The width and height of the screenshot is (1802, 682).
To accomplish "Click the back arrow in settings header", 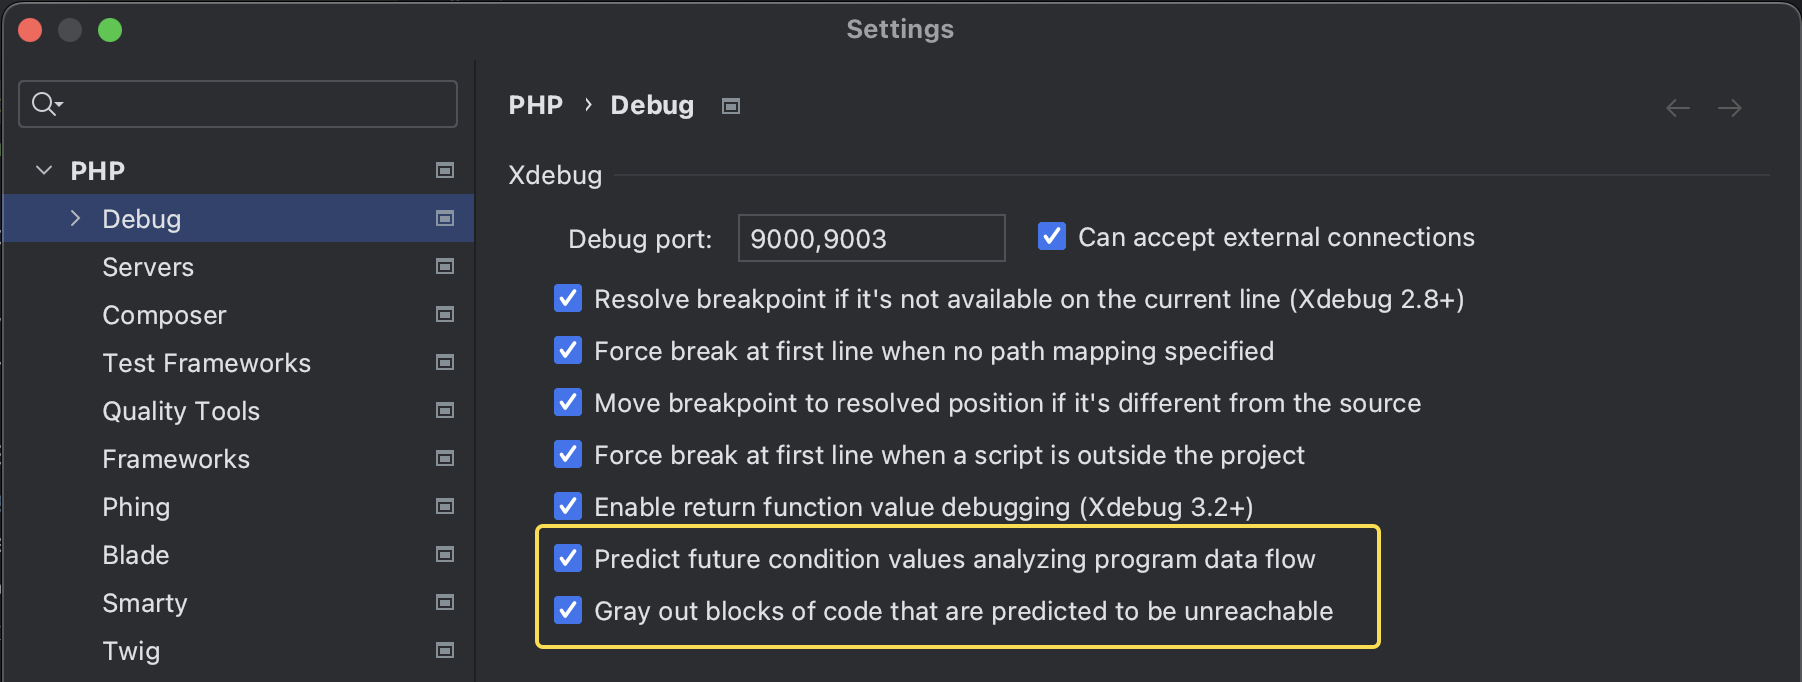I will point(1678,108).
